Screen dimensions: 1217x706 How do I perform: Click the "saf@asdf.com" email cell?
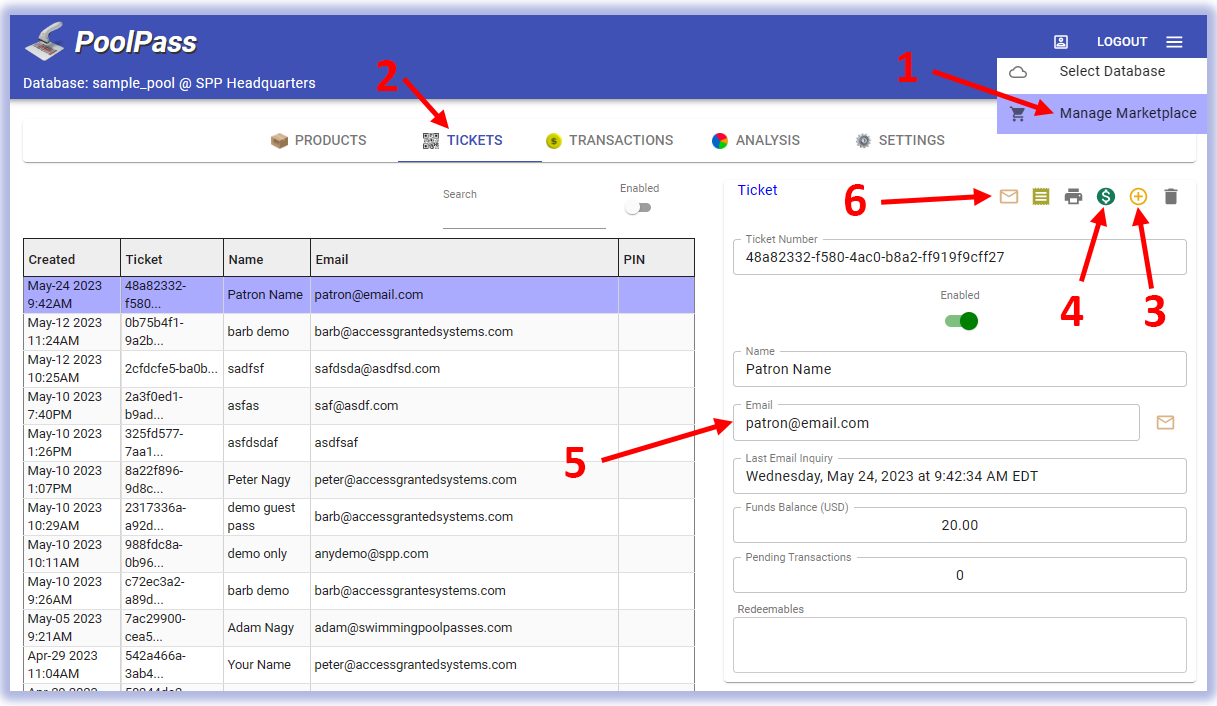pyautogui.click(x=464, y=406)
